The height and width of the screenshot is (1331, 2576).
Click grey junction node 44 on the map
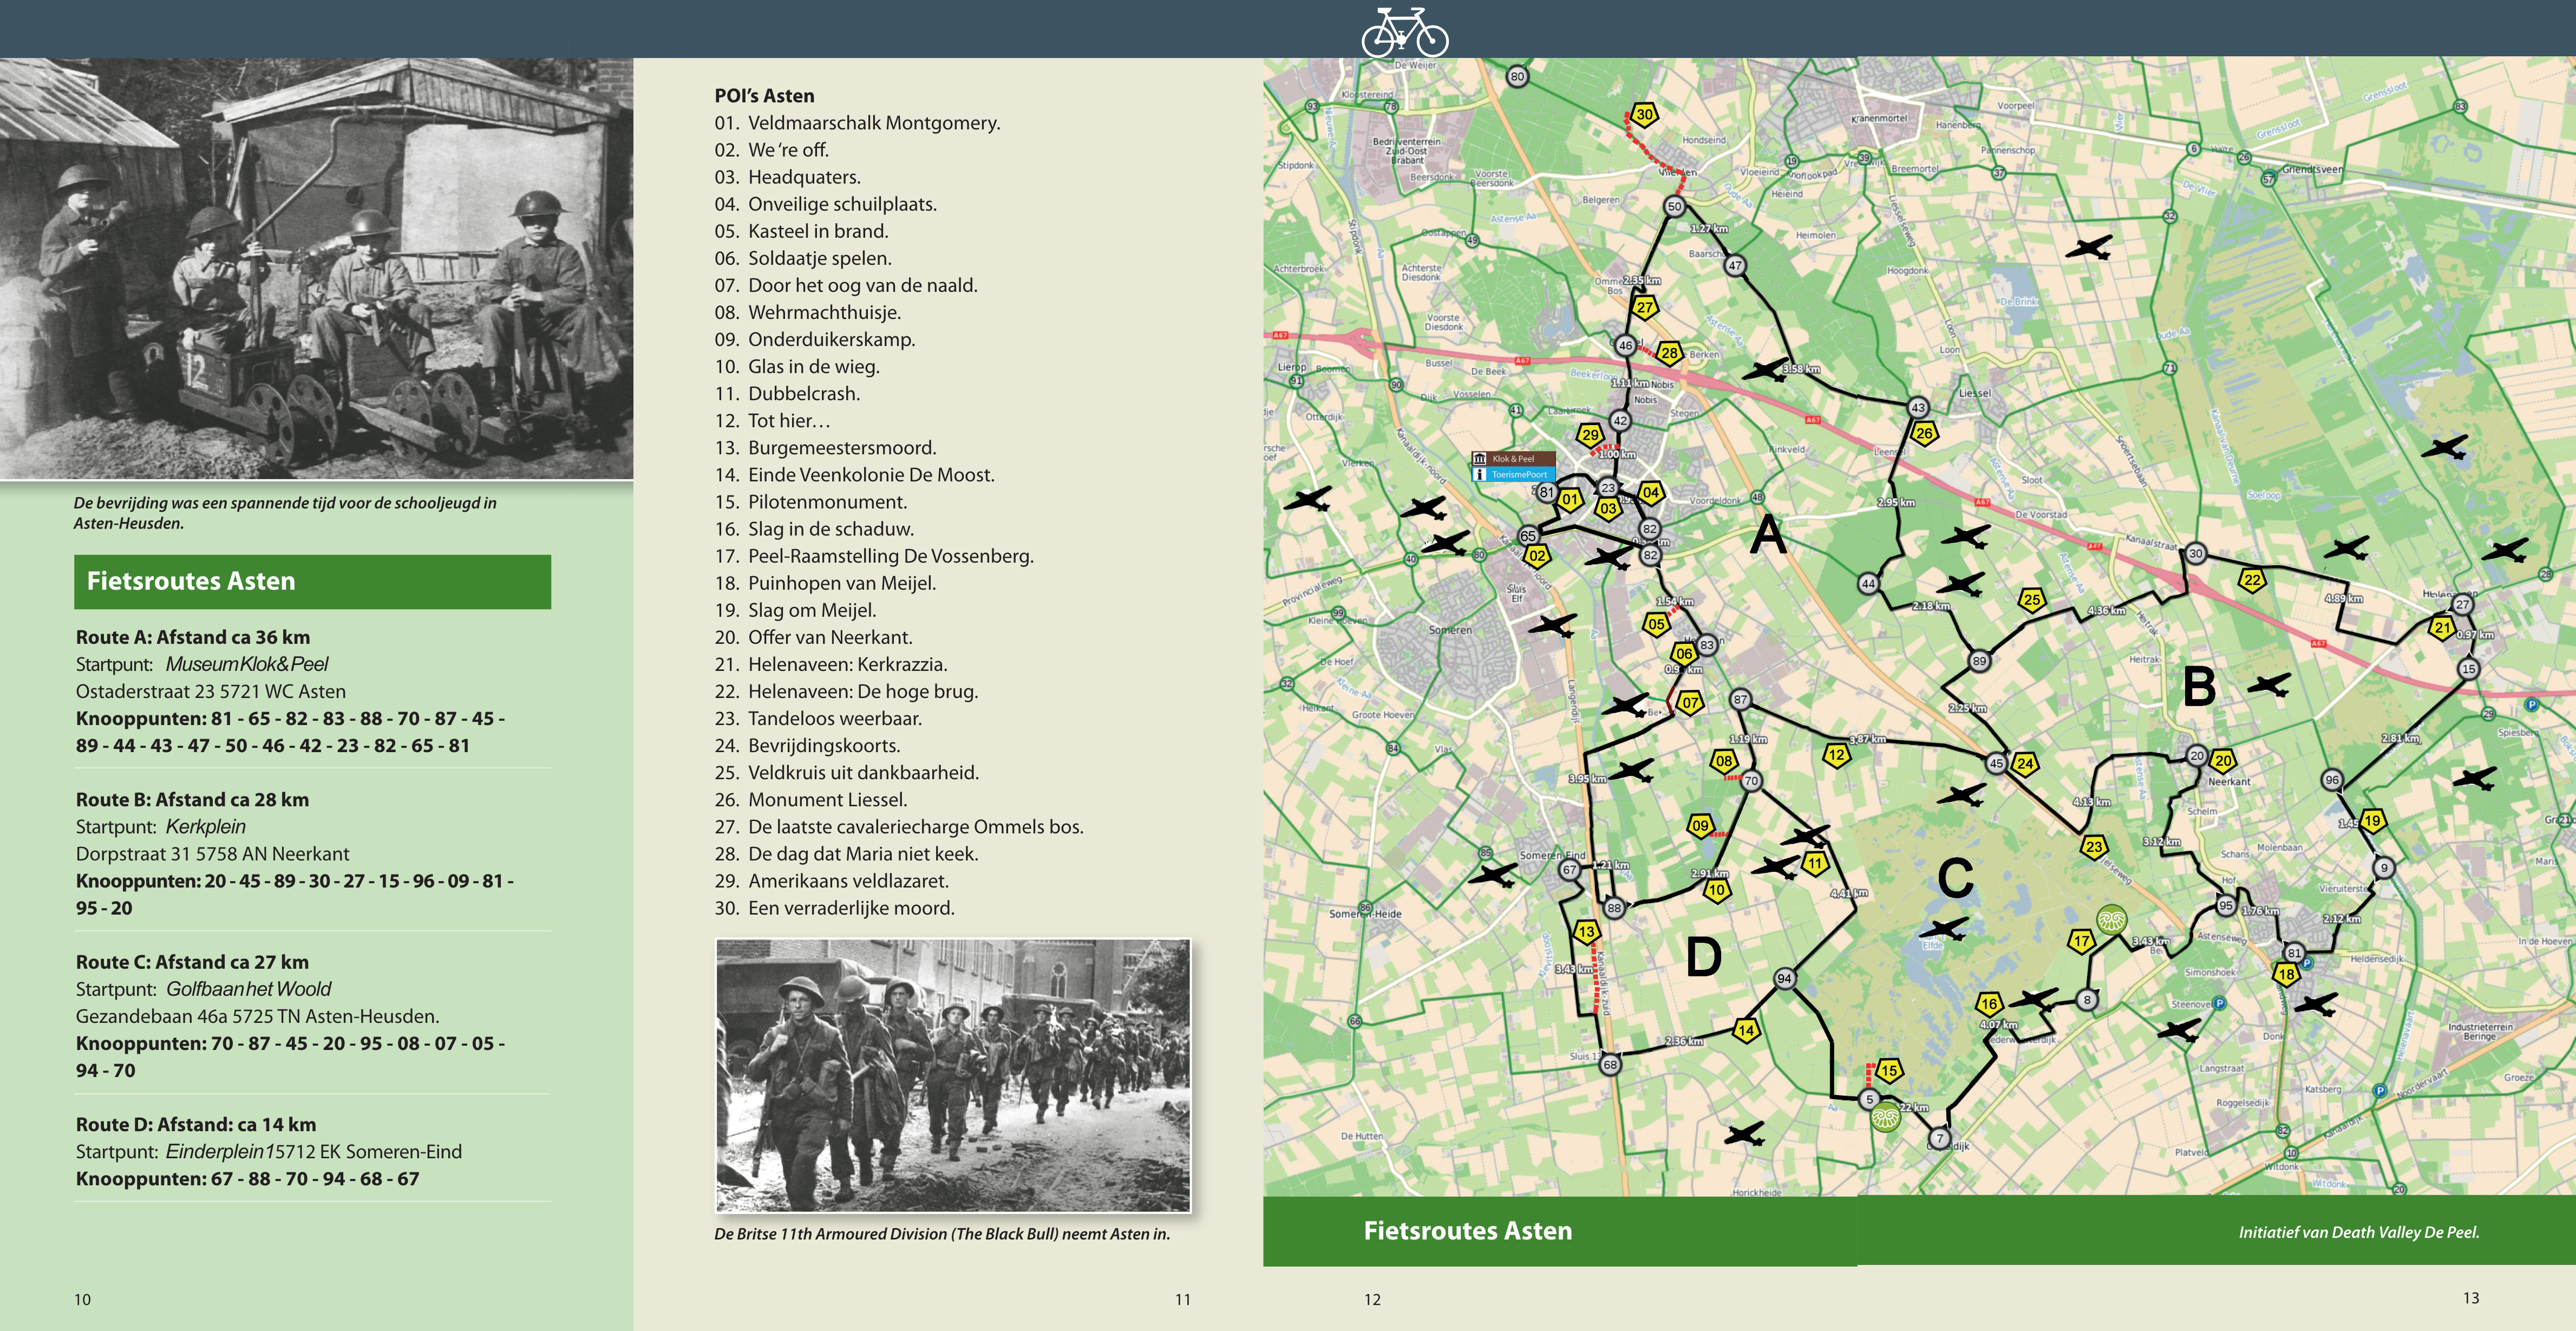pos(1868,583)
